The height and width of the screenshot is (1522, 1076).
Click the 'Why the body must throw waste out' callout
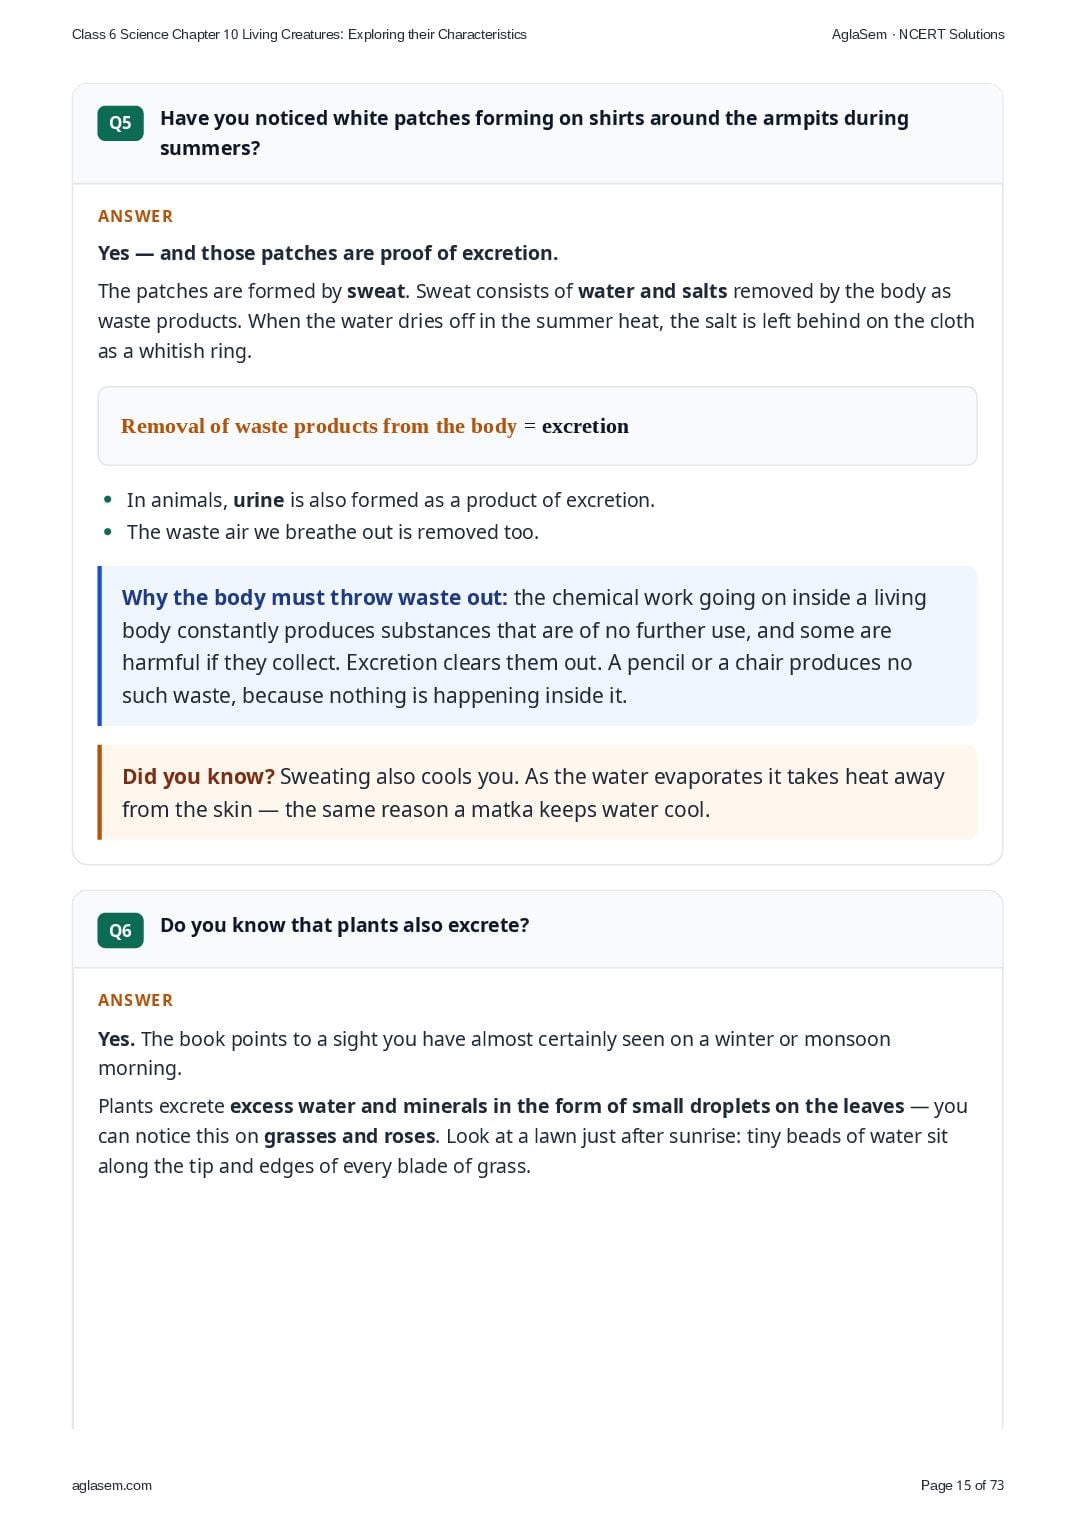click(x=537, y=646)
